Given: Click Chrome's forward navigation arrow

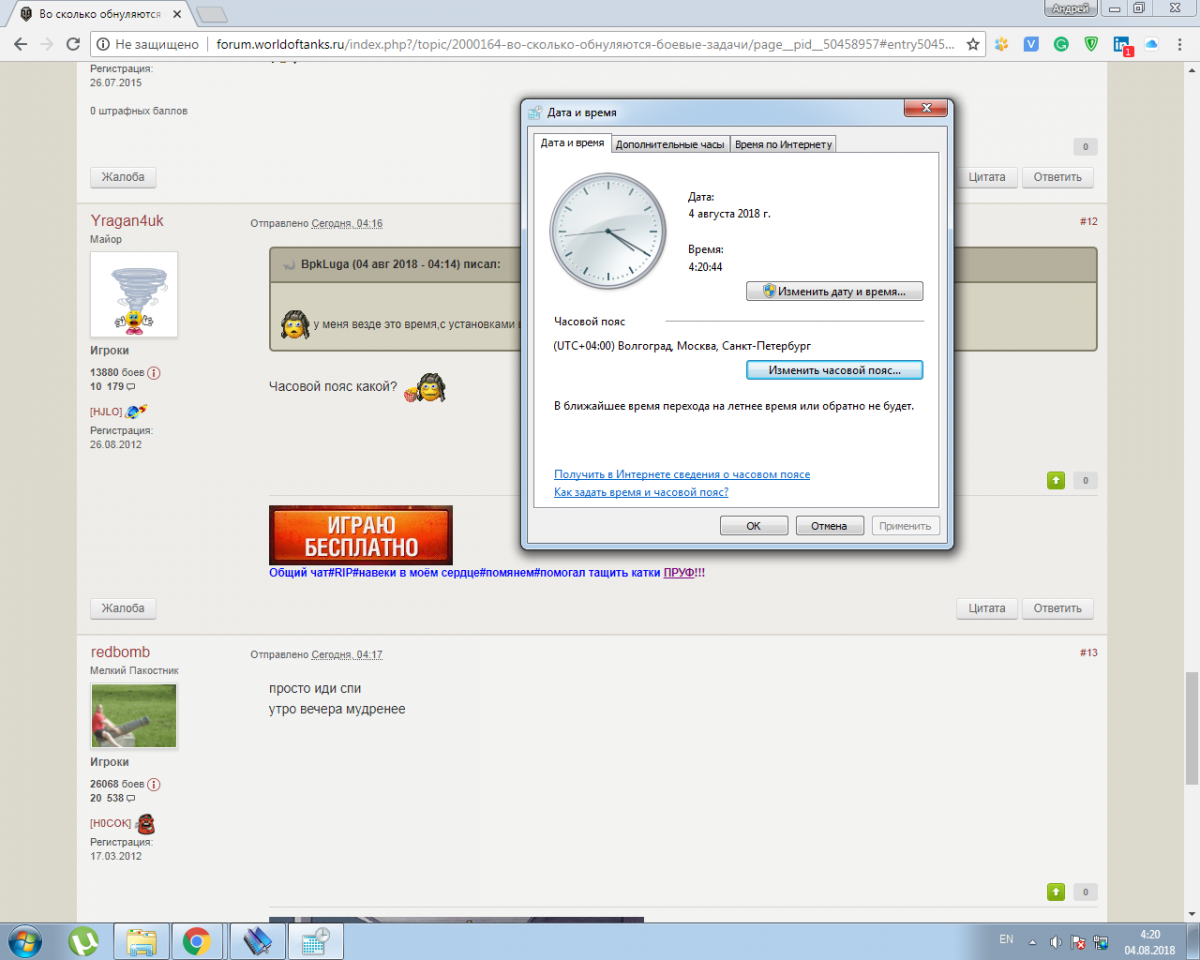Looking at the screenshot, I should pyautogui.click(x=46, y=44).
